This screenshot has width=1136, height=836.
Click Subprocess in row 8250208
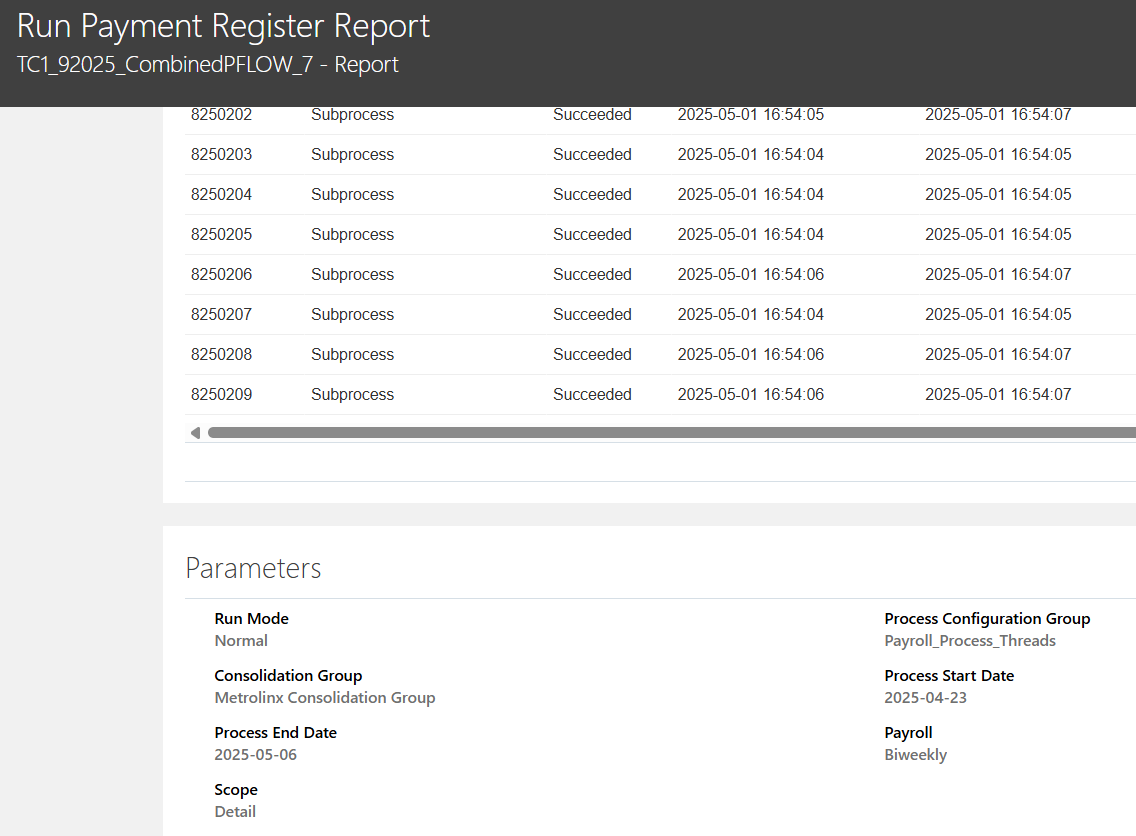point(353,354)
